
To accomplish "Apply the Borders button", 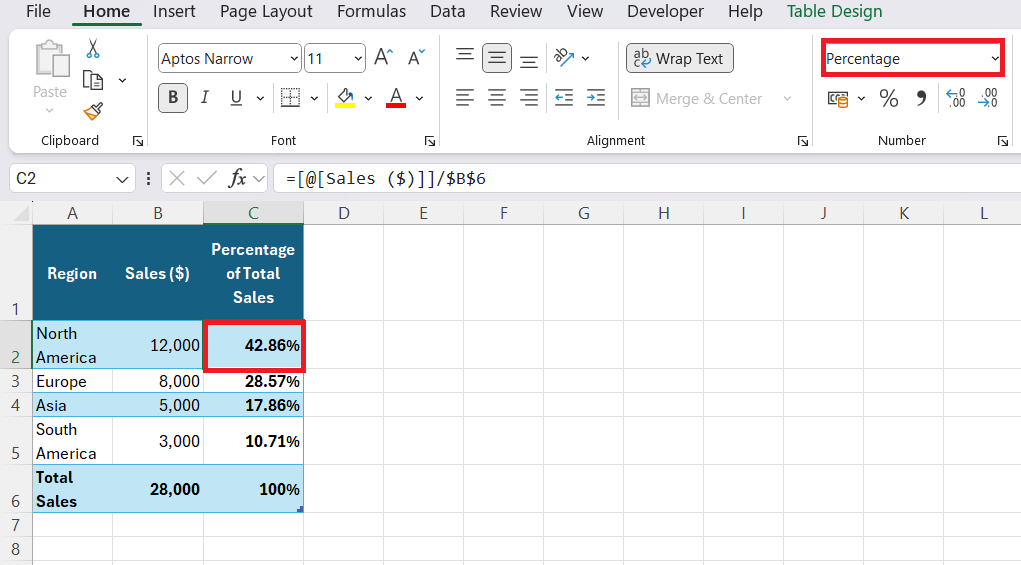I will [290, 98].
